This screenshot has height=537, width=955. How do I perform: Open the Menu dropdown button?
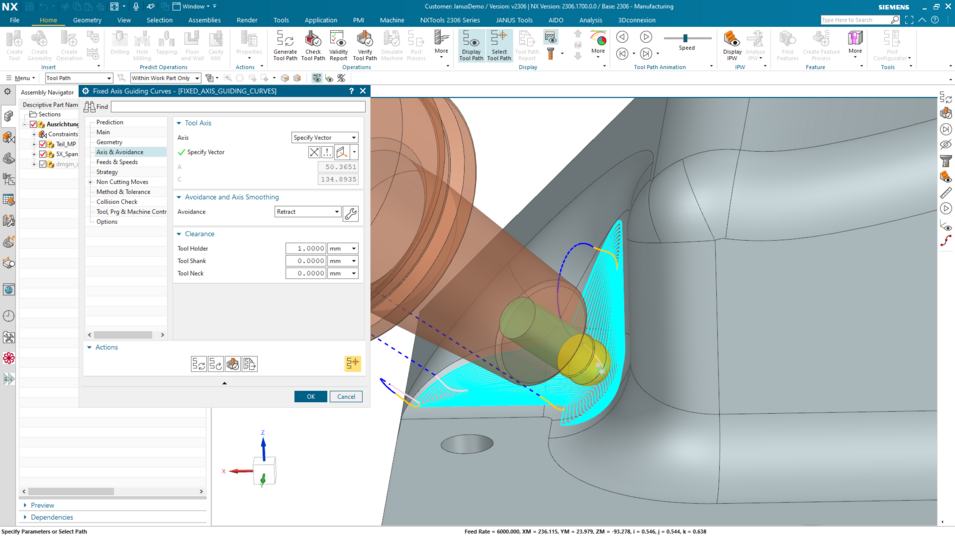pos(20,78)
